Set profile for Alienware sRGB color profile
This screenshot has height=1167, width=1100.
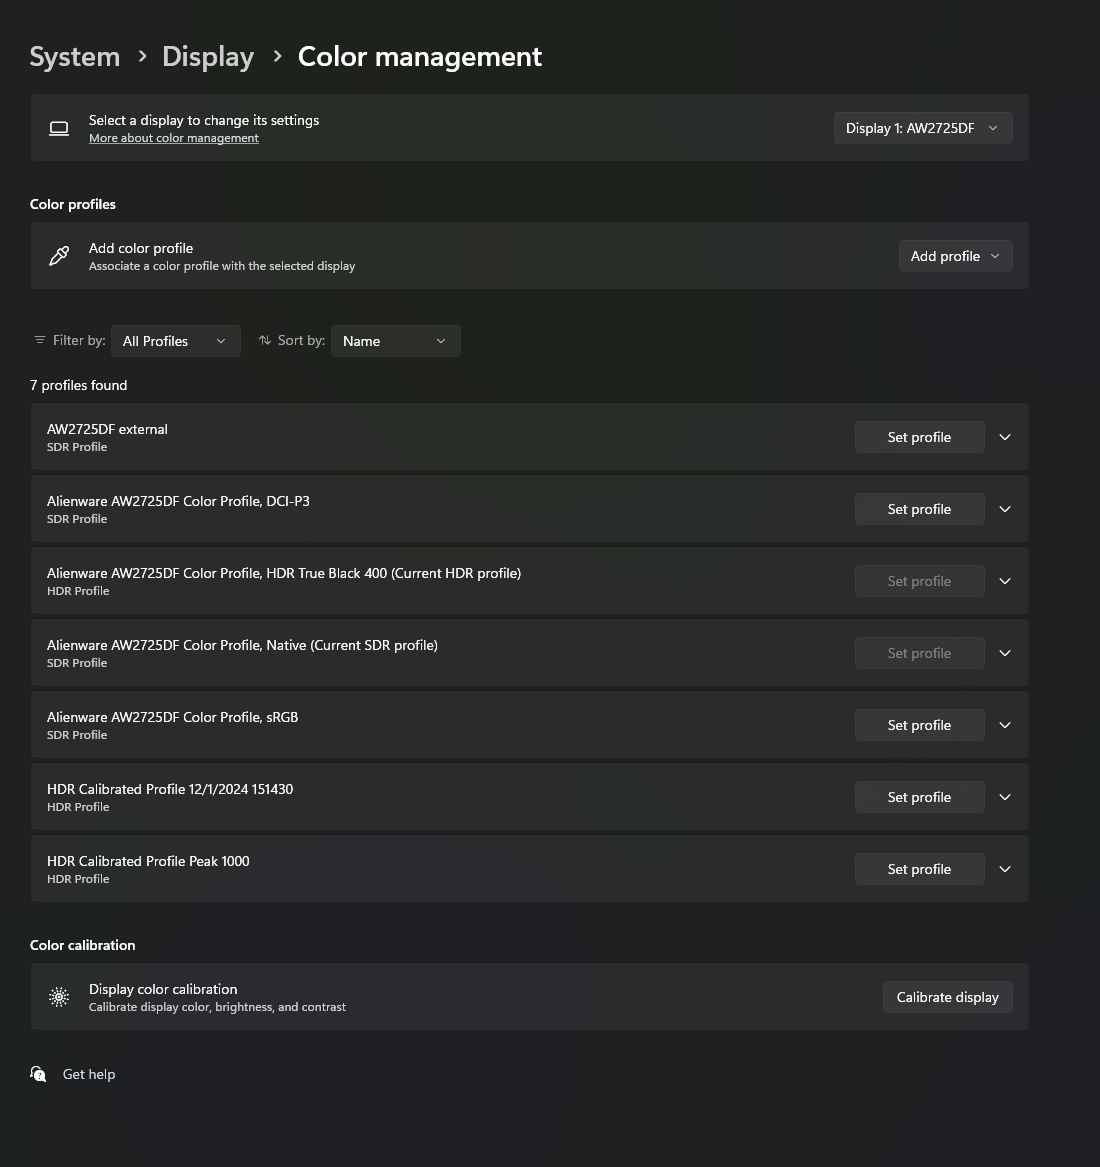pos(919,725)
